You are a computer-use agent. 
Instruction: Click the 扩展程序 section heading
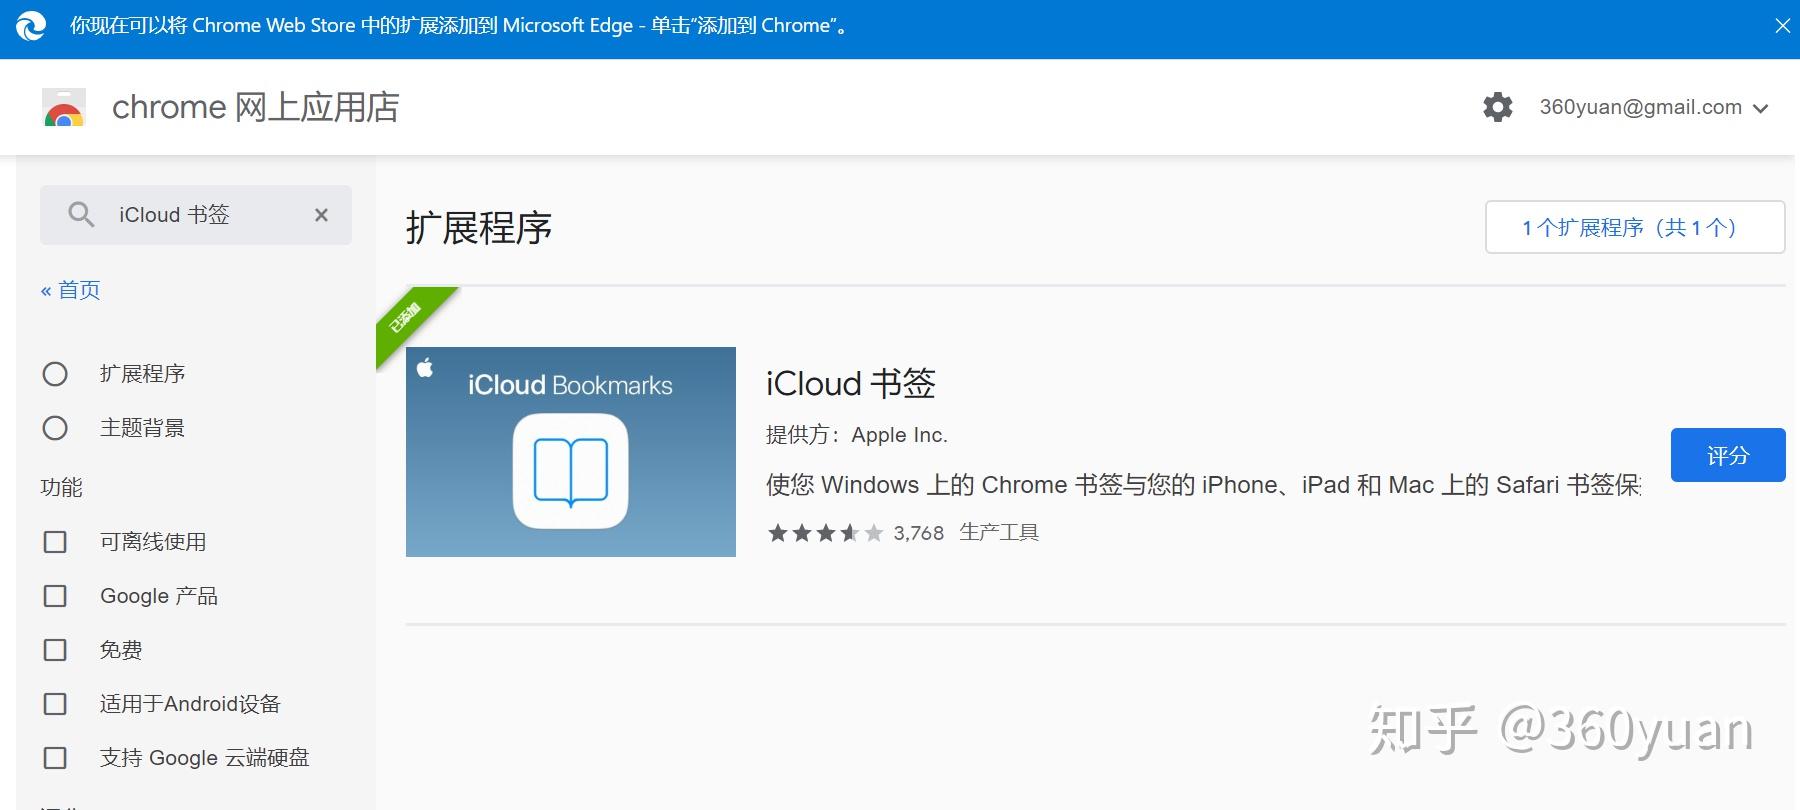pyautogui.click(x=479, y=228)
